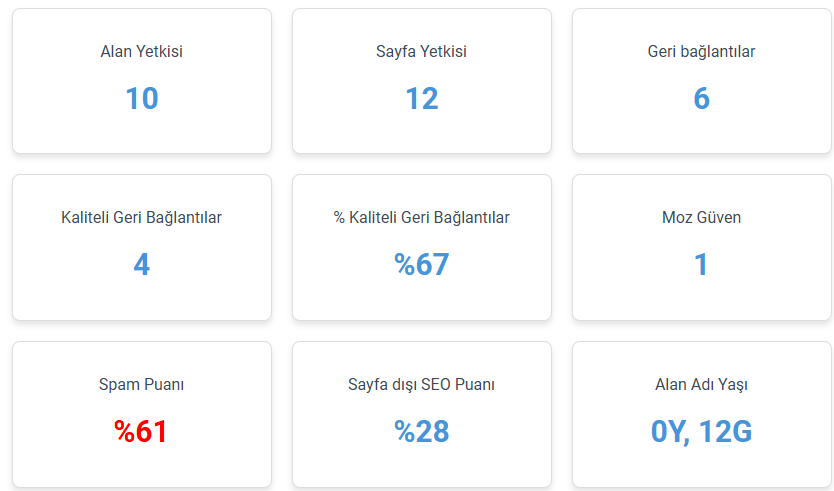Open the Sayfa dışı SEO Puanı card
This screenshot has height=491, width=834.
(x=422, y=414)
